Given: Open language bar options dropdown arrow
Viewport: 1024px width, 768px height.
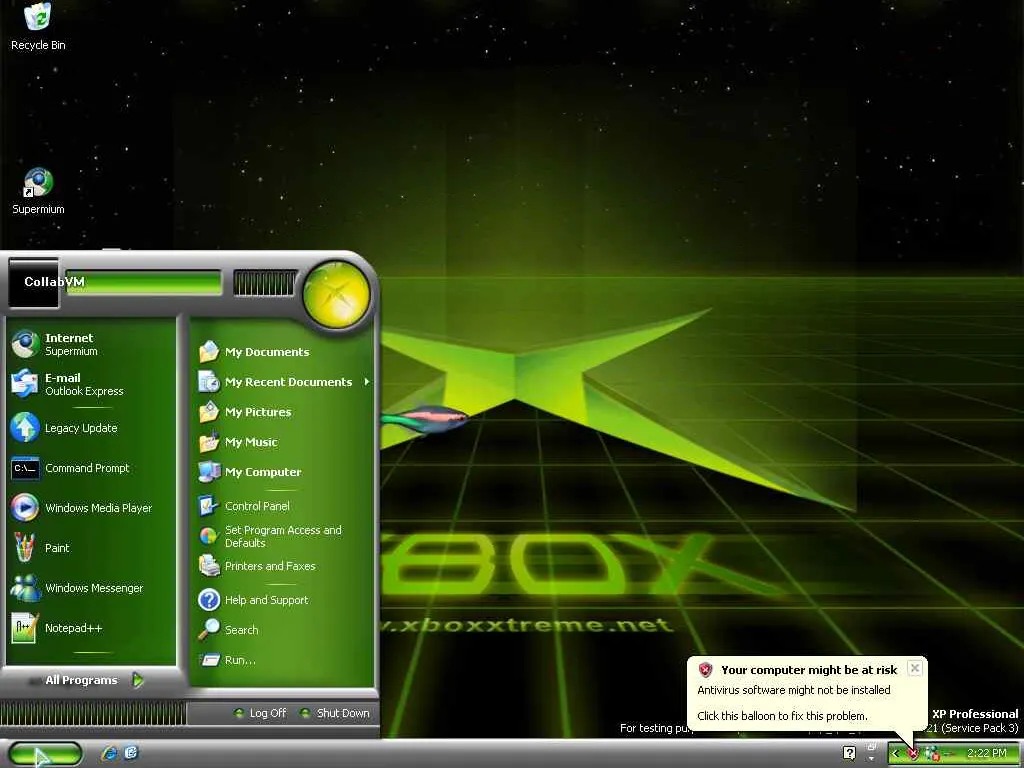Looking at the screenshot, I should click(x=871, y=759).
